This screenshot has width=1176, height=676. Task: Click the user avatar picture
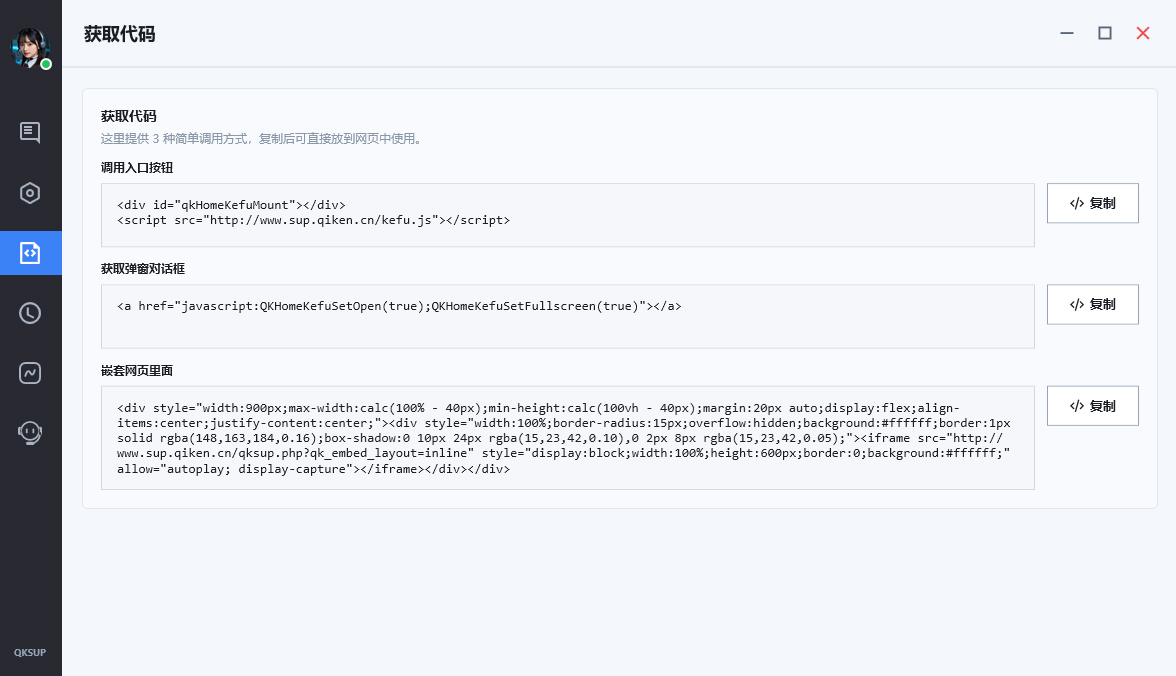(x=30, y=48)
